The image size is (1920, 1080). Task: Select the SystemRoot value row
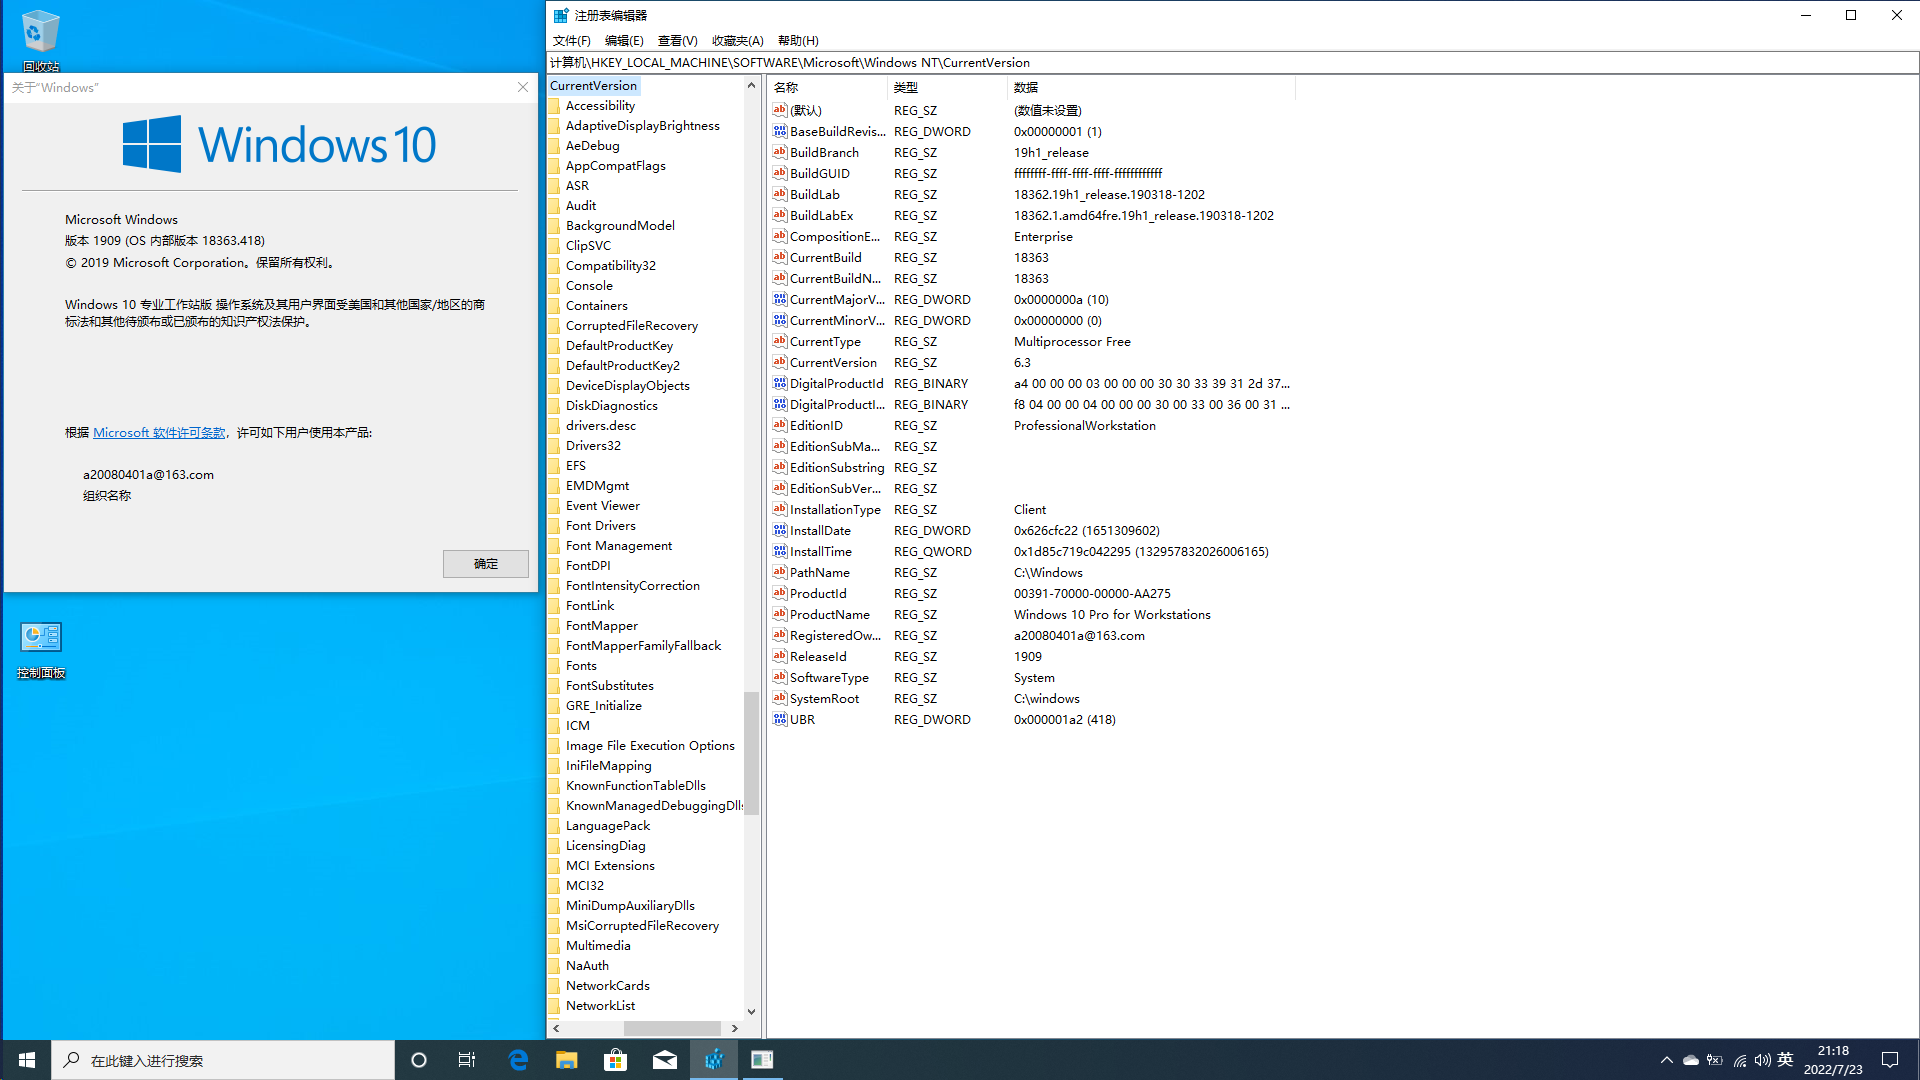(1032, 698)
